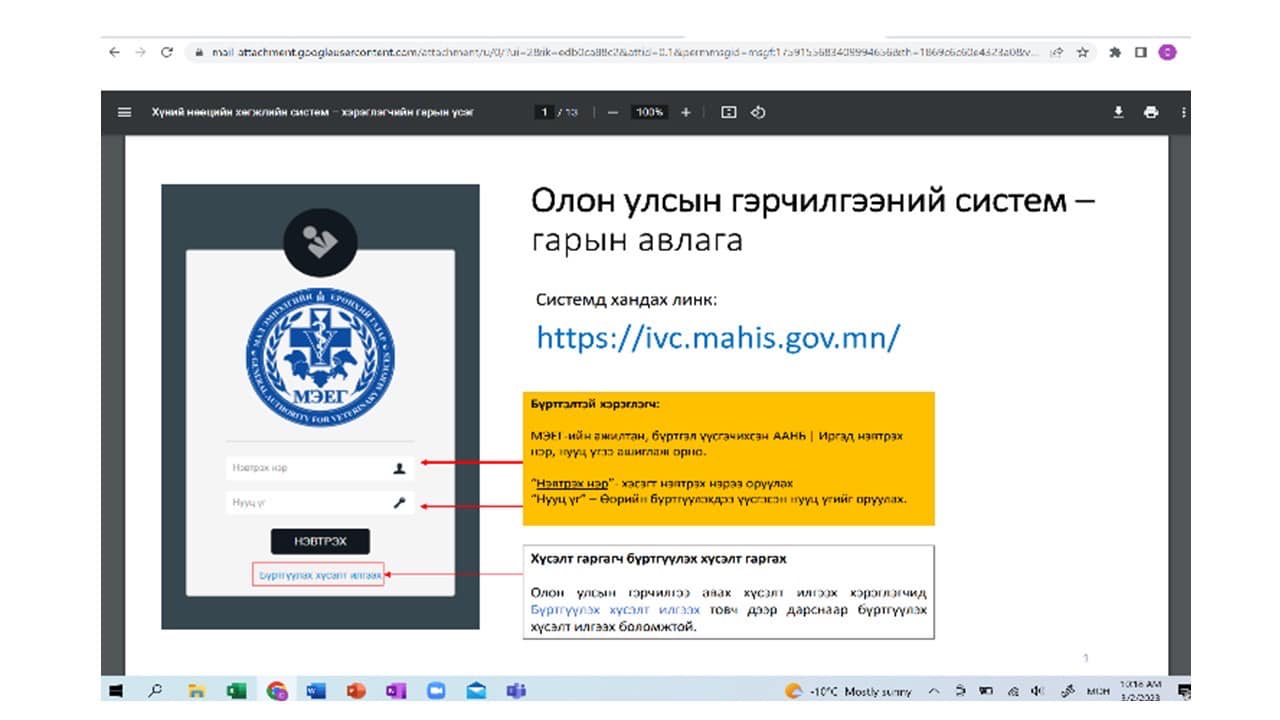
Task: Launch Excel from the taskbar
Action: [237, 690]
